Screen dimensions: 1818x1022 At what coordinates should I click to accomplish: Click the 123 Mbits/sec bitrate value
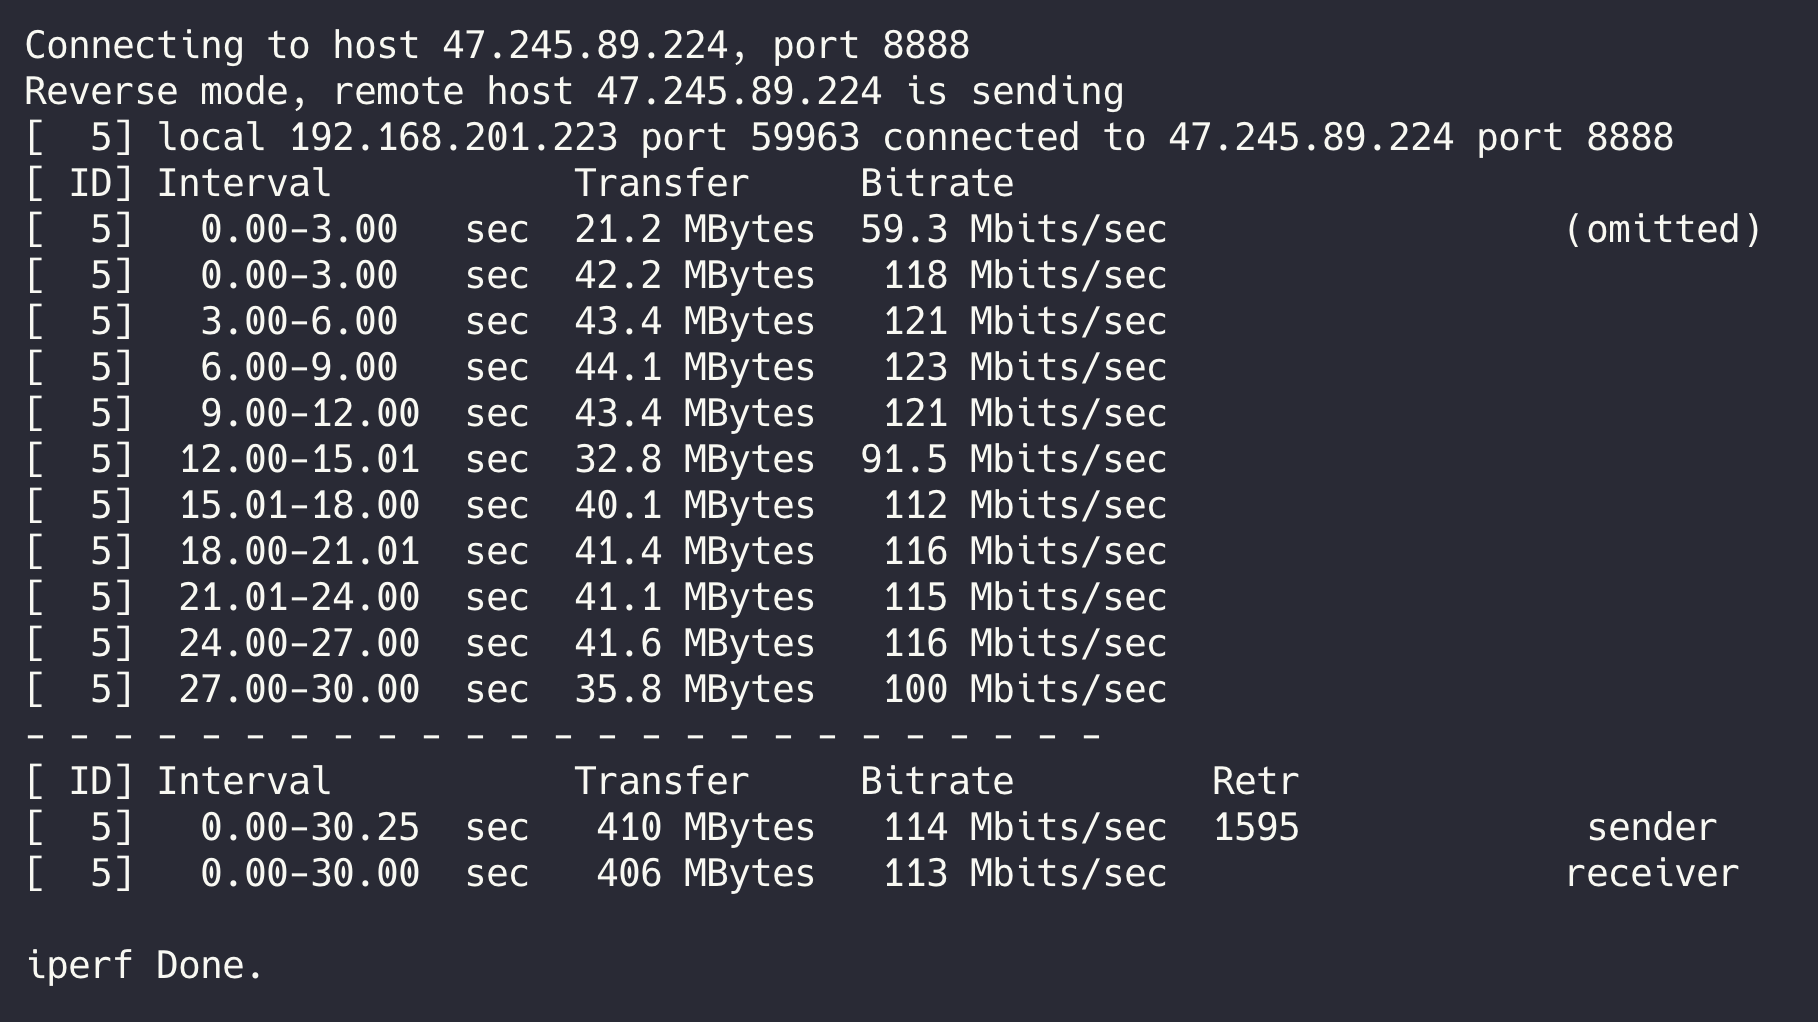point(1024,368)
